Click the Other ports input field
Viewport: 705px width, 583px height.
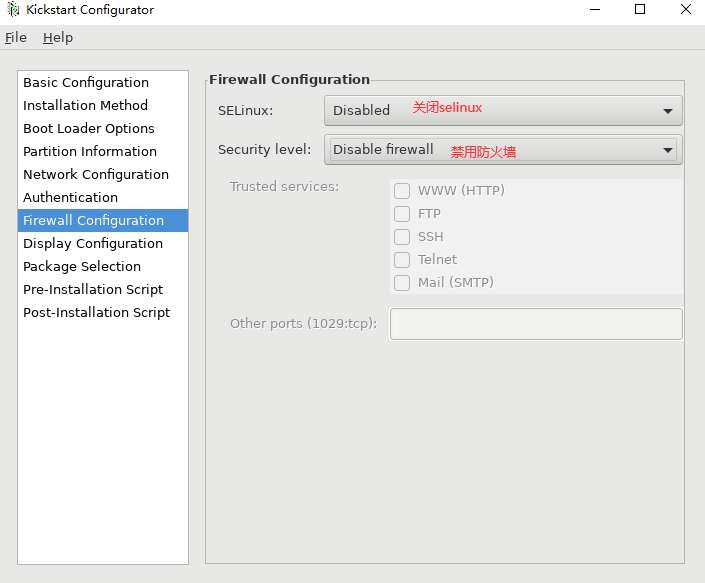536,324
